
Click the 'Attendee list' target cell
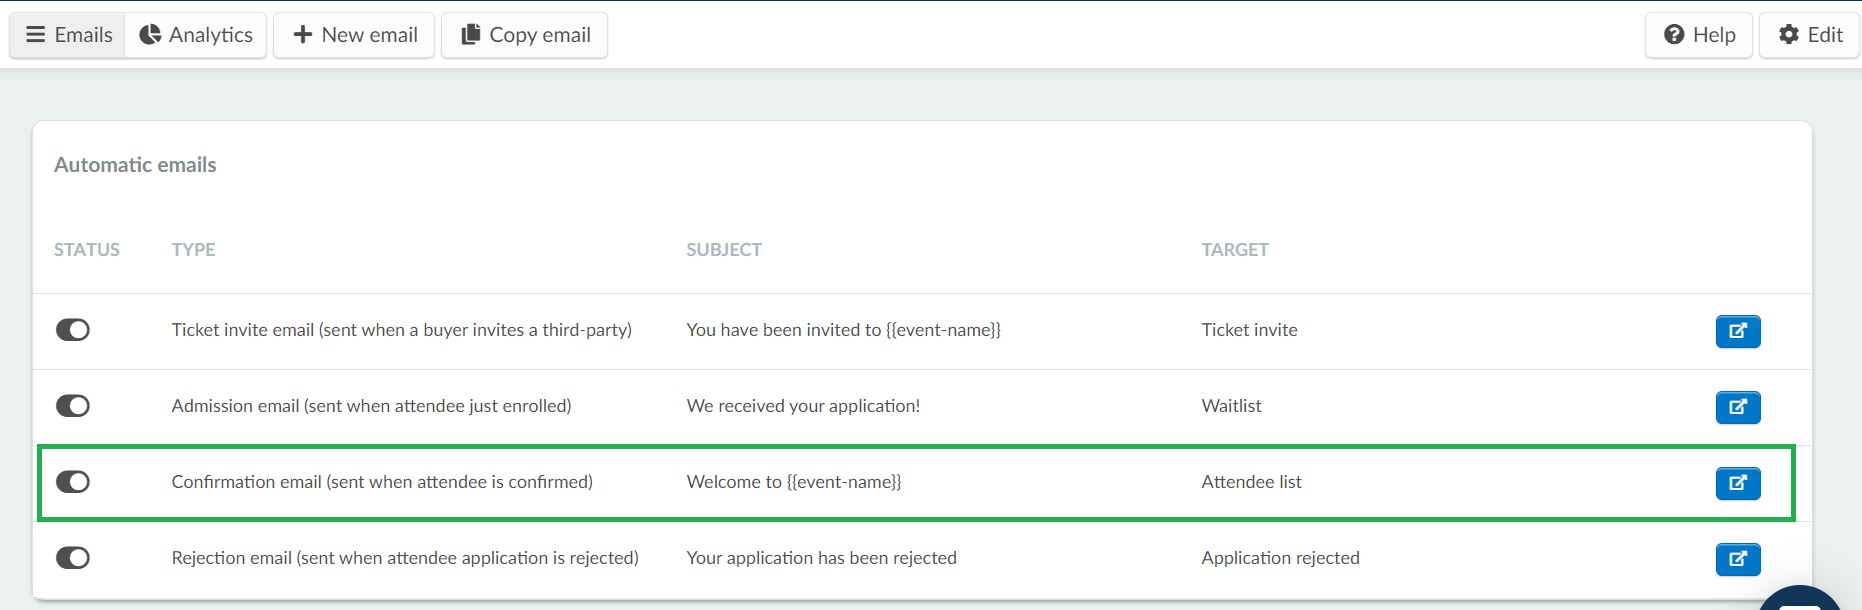(1251, 482)
